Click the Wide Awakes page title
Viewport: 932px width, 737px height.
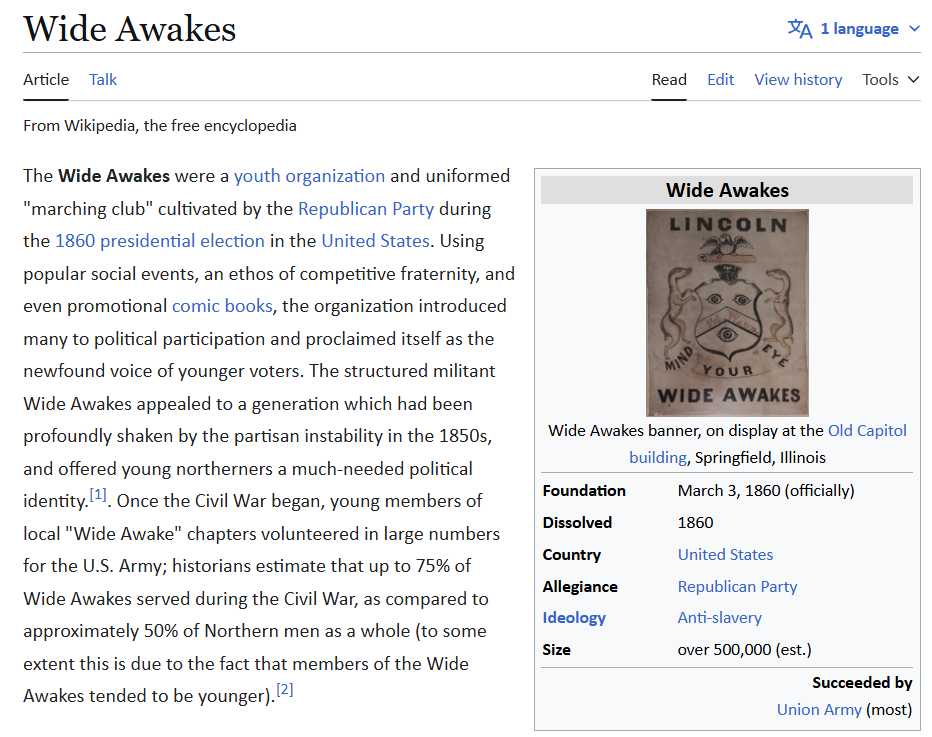click(130, 29)
